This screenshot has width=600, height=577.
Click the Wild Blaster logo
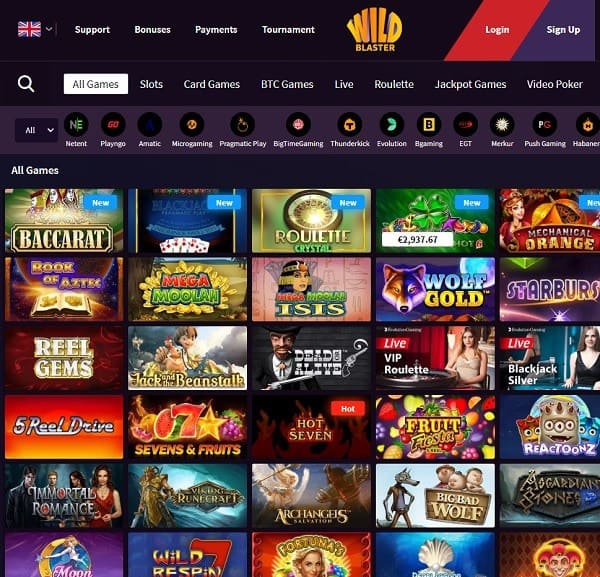tap(374, 31)
